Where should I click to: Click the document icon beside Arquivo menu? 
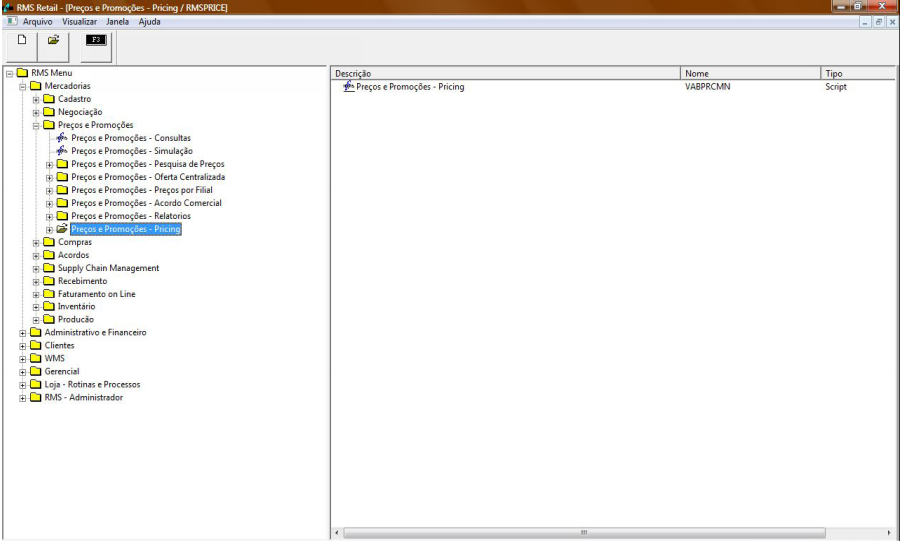tap(11, 22)
